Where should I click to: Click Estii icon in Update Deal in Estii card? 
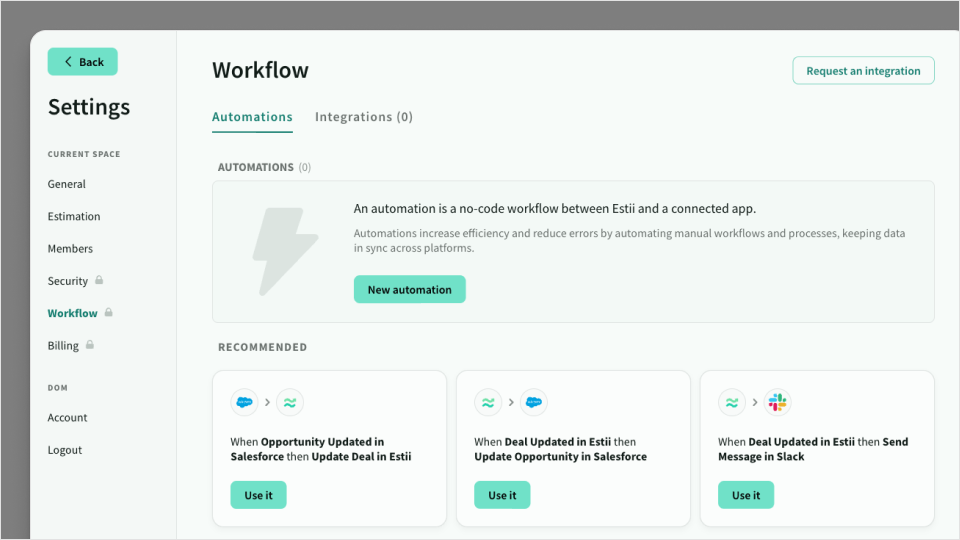point(290,402)
